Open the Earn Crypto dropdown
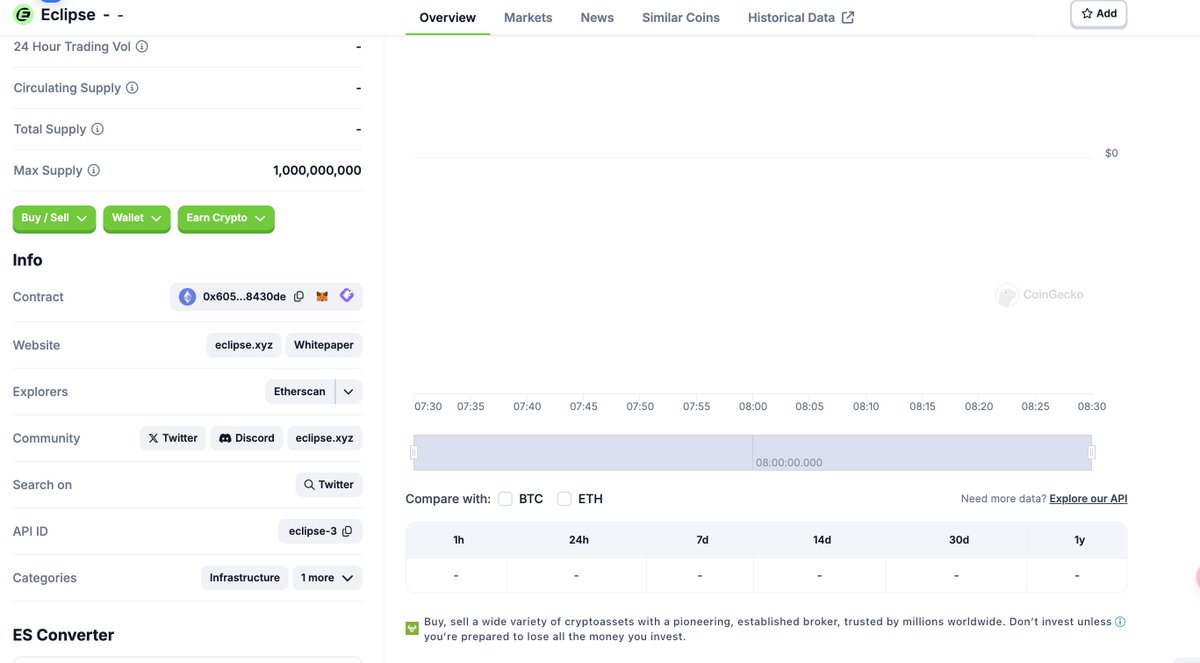Screen dimensions: 1200x663 coord(226,218)
